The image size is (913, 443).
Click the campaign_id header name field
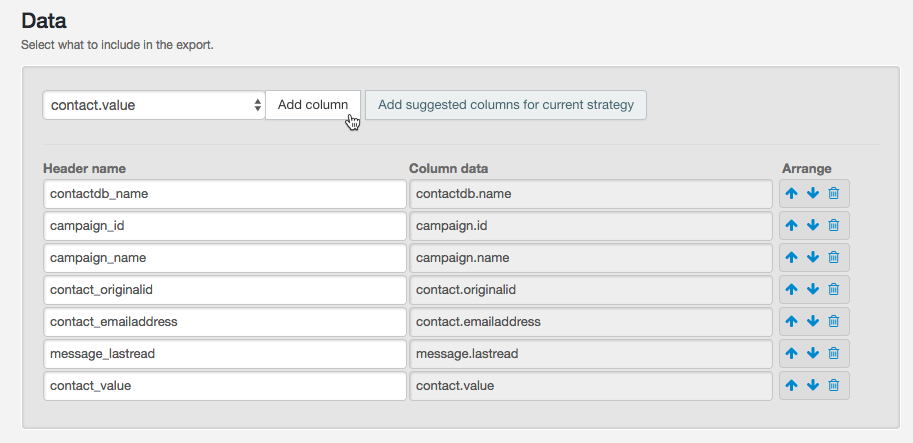(x=224, y=226)
